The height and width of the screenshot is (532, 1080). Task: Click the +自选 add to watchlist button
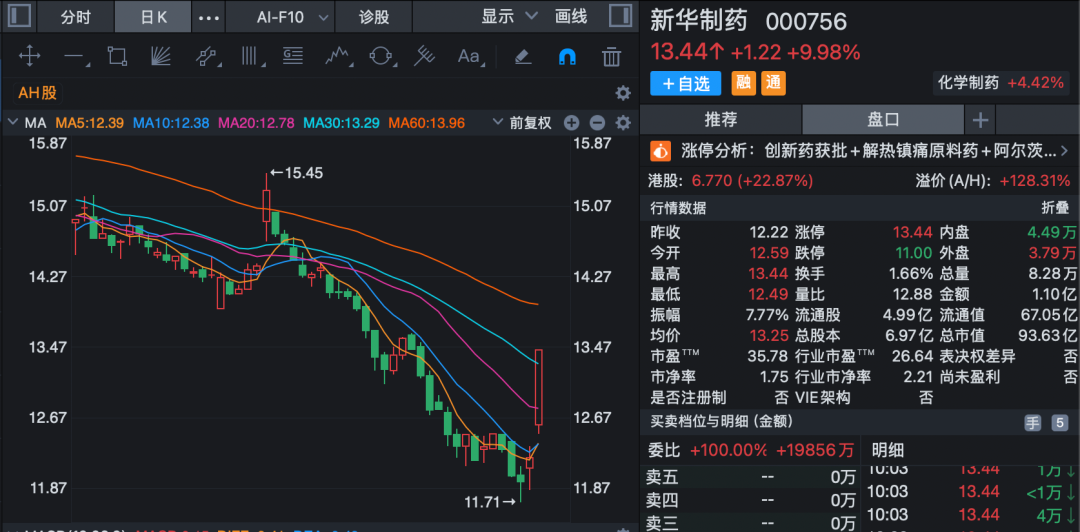[685, 83]
